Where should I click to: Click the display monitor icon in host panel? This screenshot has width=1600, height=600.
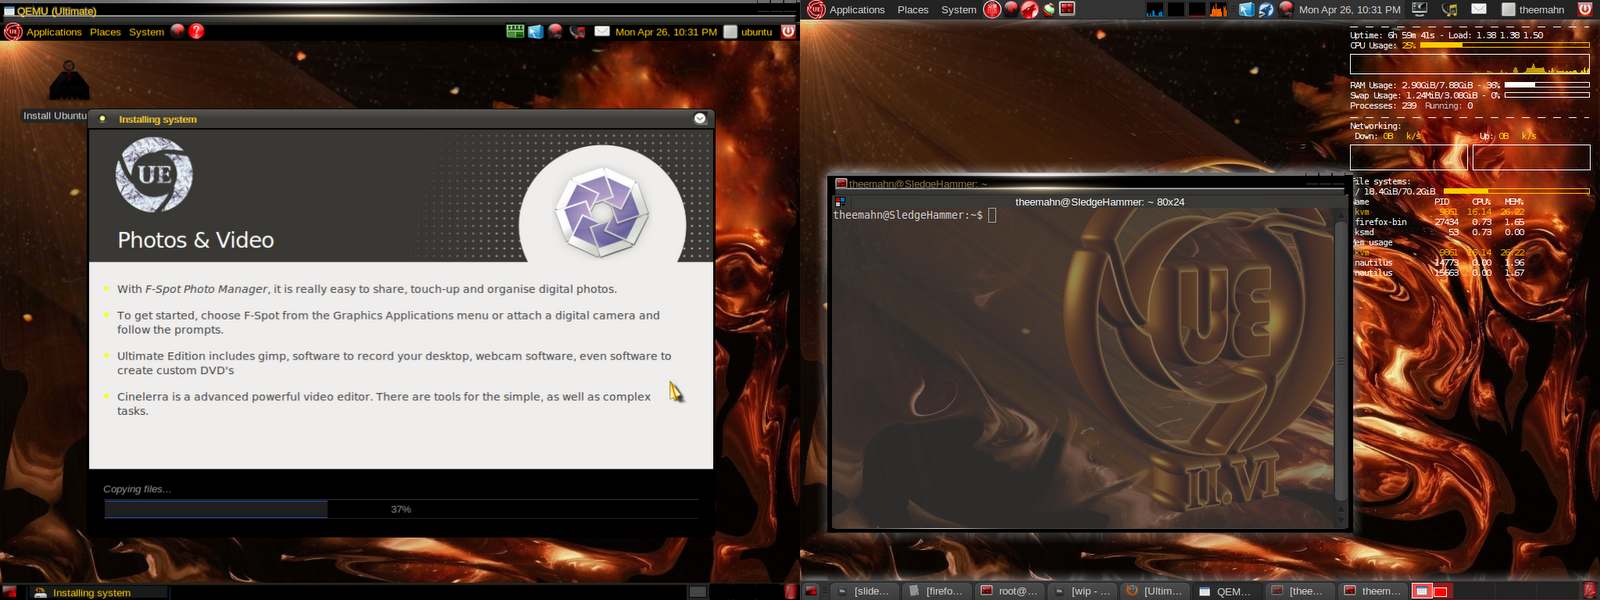click(x=1419, y=9)
